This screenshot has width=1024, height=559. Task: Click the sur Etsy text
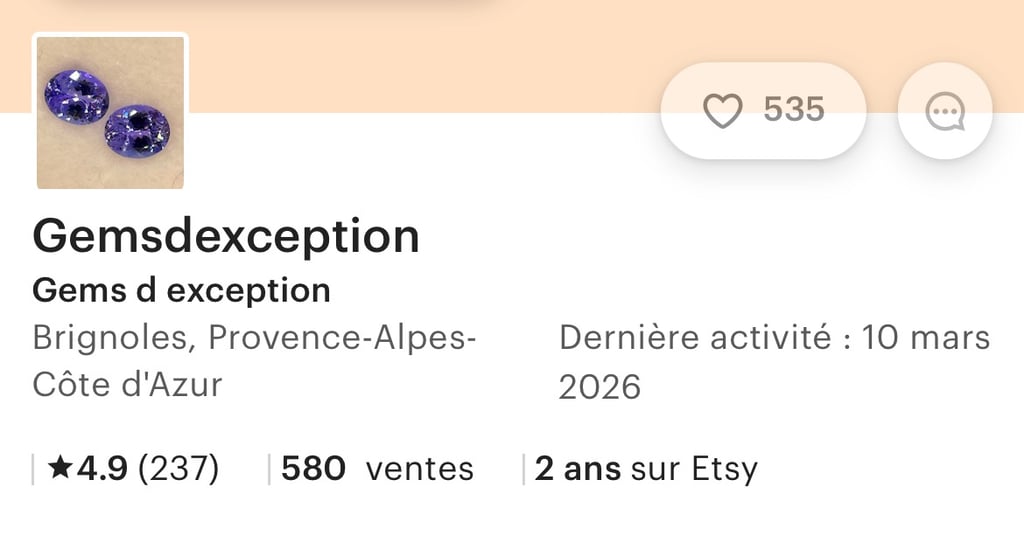(693, 468)
